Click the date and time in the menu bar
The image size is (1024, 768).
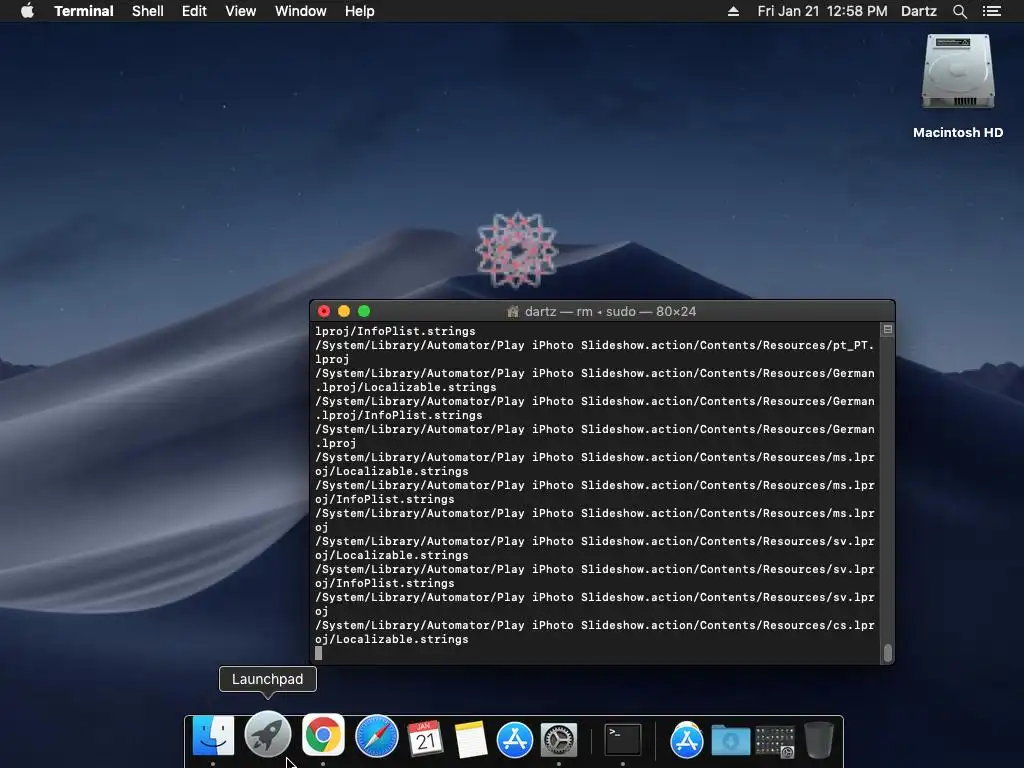[822, 11]
